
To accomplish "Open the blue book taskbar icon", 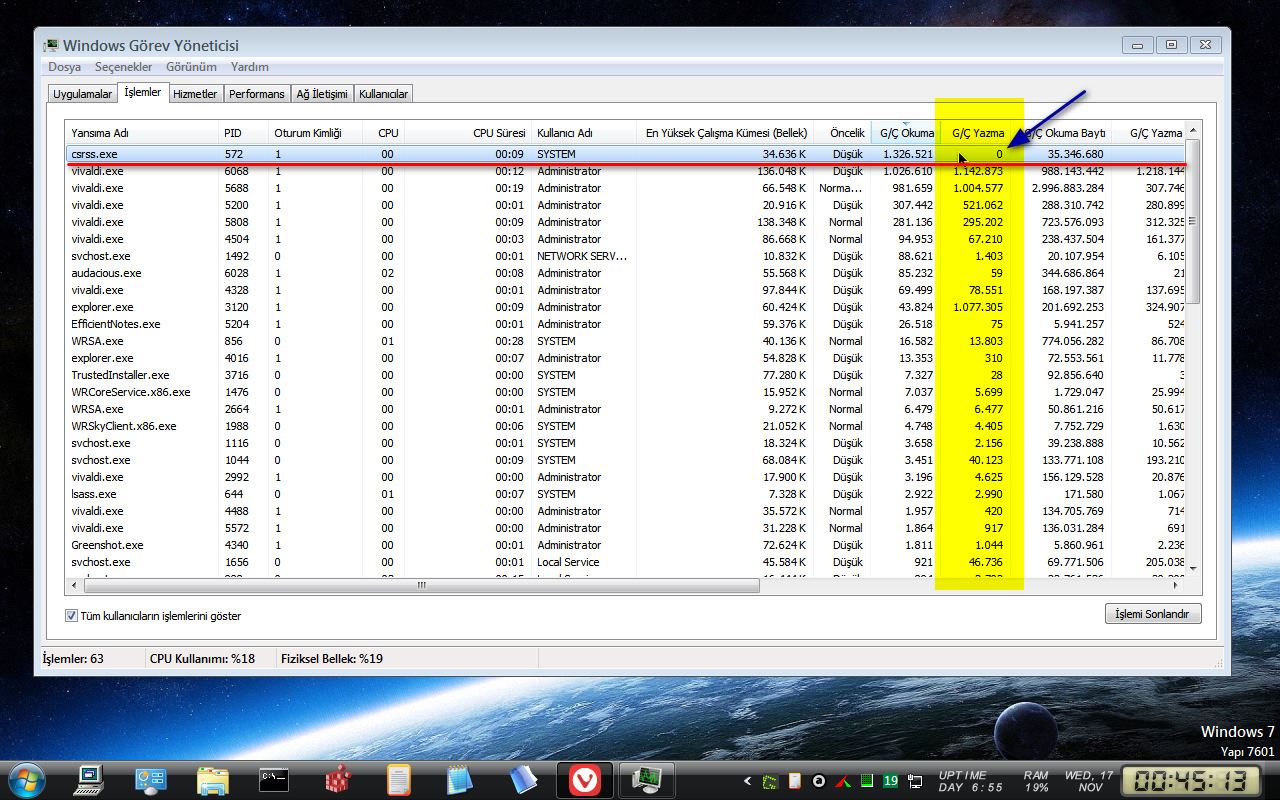I will click(x=523, y=780).
